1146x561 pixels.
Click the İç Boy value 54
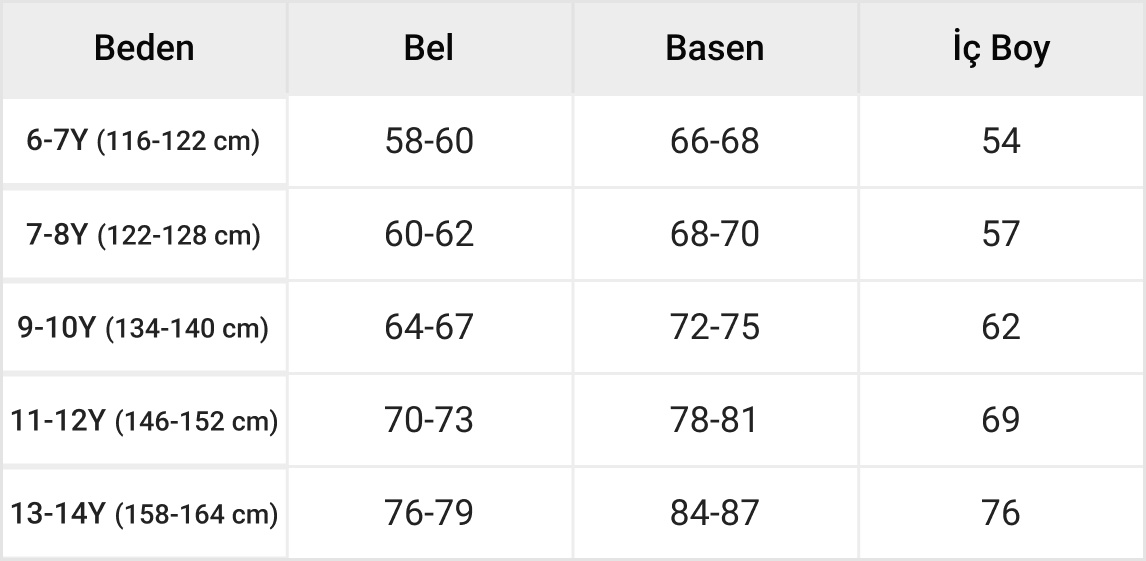1000,141
